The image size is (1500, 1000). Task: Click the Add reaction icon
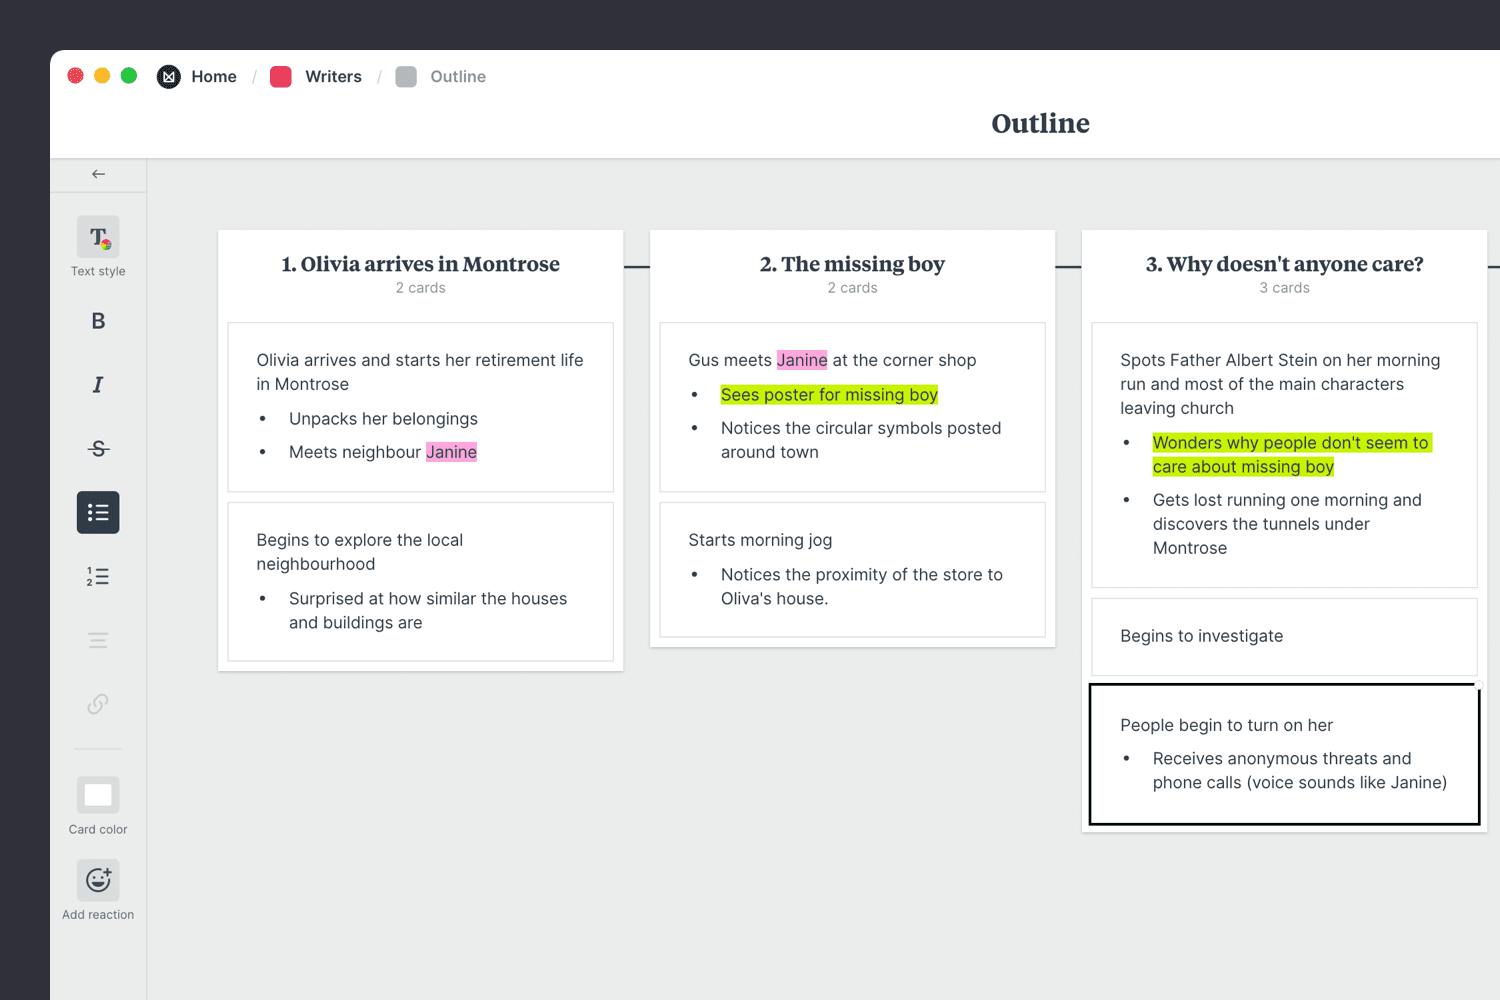click(98, 880)
